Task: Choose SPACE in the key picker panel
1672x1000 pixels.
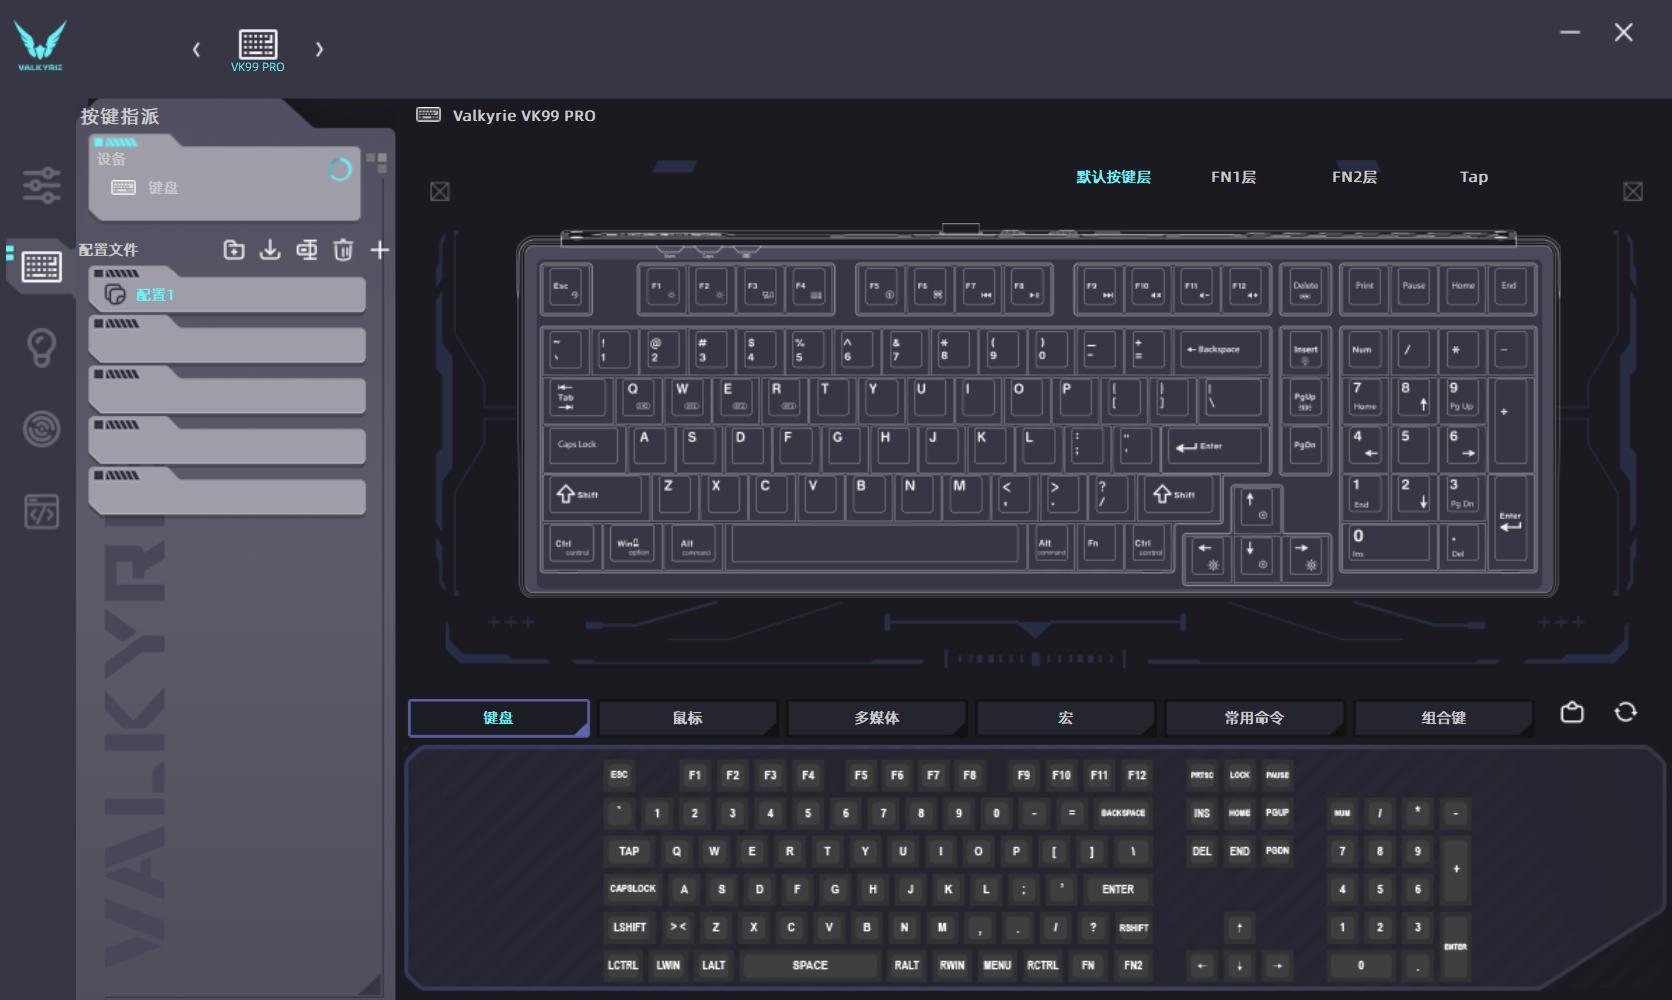Action: pos(810,965)
